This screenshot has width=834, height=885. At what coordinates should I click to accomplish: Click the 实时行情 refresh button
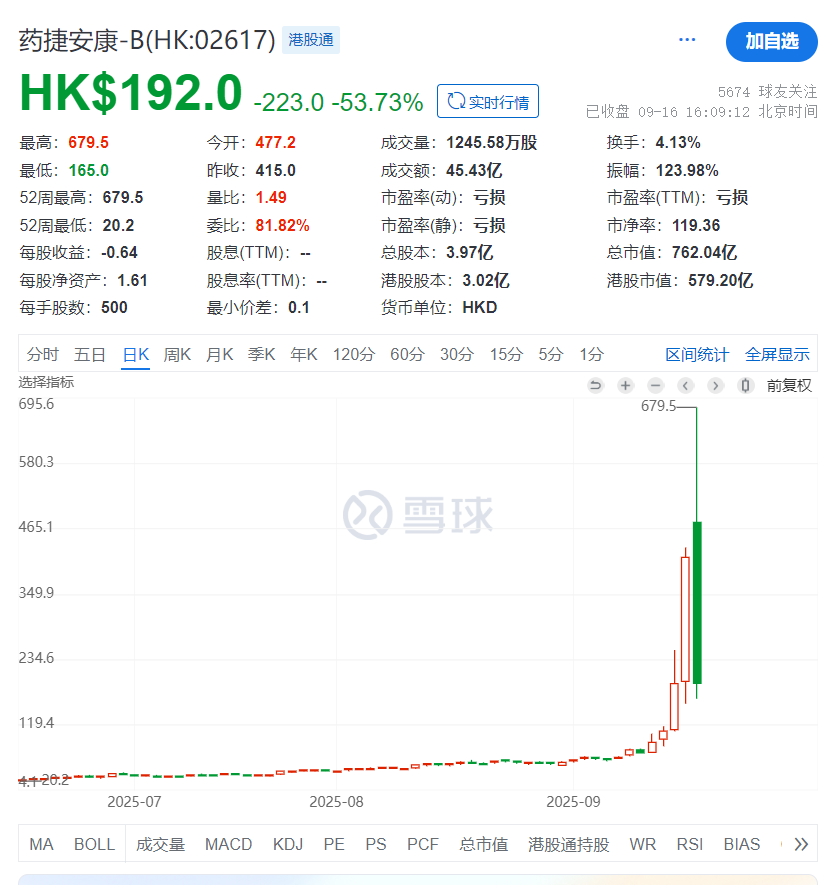pos(488,102)
